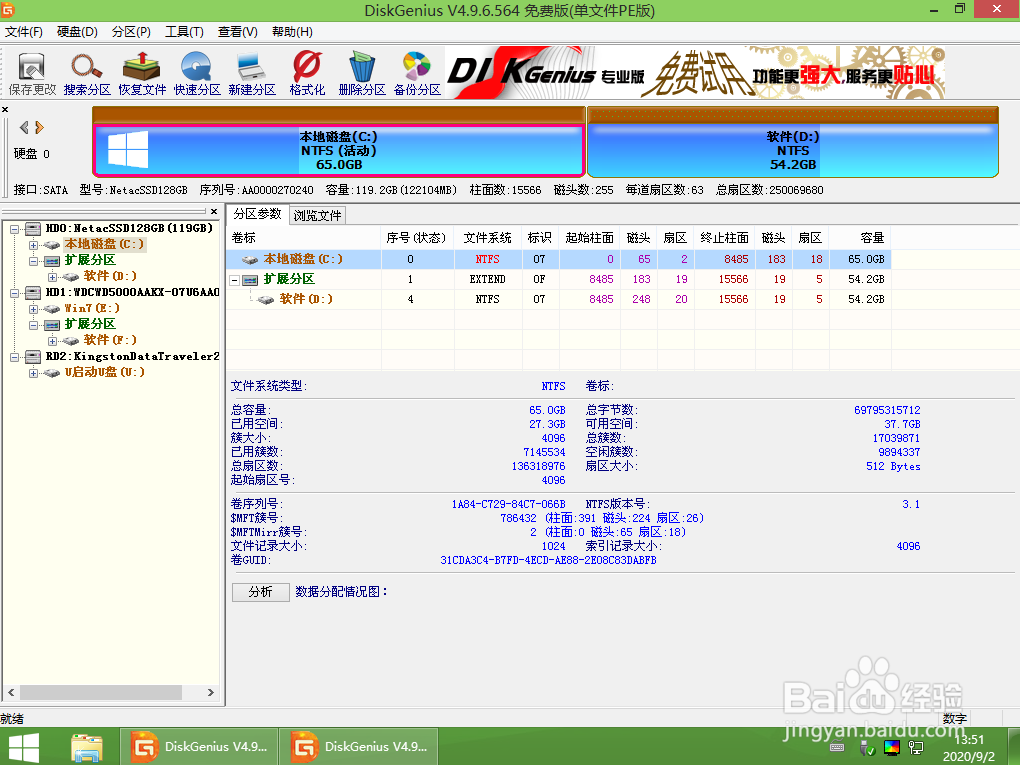Click the tree panel scroll-right arrow
This screenshot has width=1020, height=765.
pos(210,693)
